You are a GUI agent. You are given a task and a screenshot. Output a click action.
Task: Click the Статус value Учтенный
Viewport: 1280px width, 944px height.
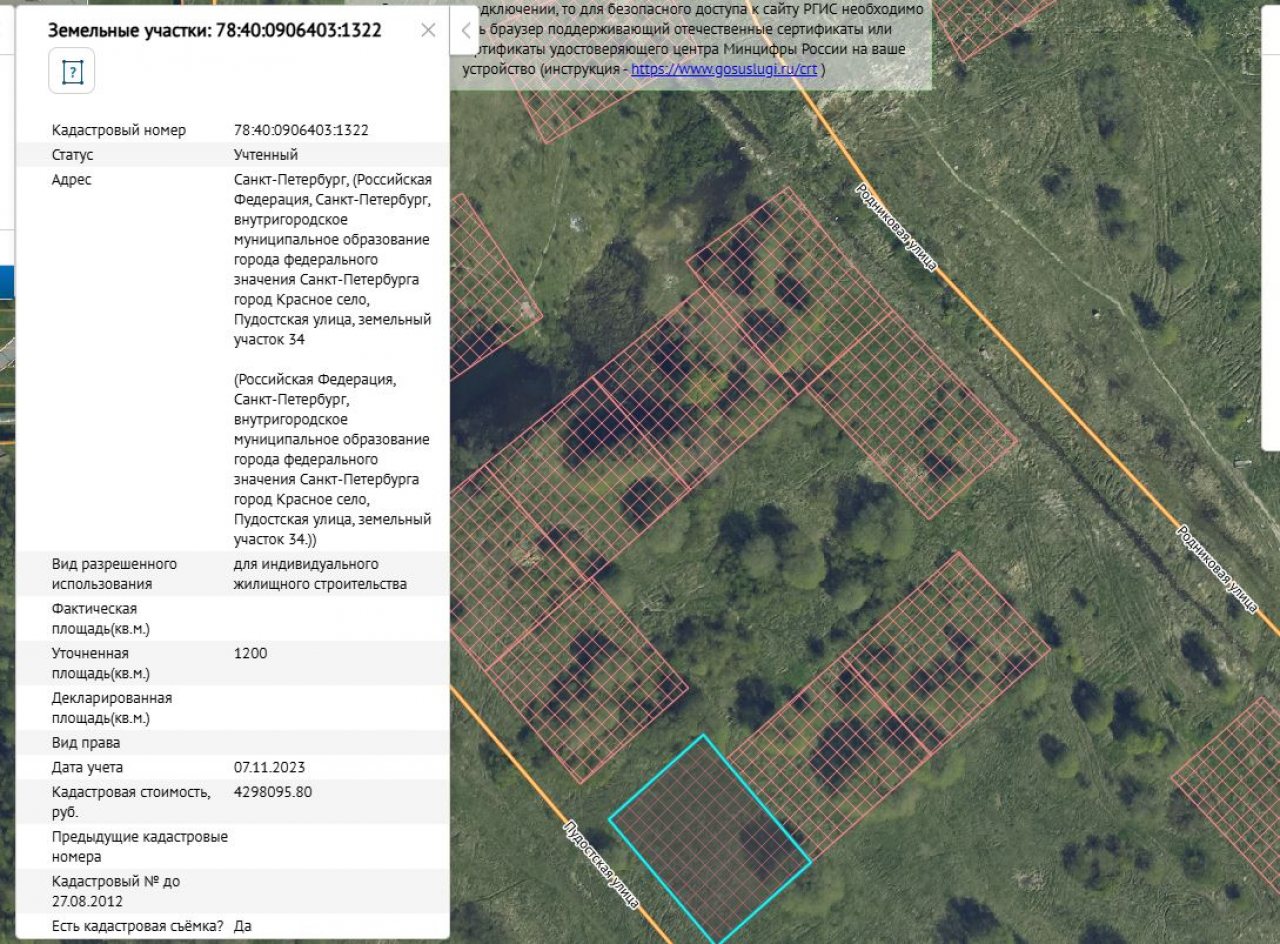[265, 155]
